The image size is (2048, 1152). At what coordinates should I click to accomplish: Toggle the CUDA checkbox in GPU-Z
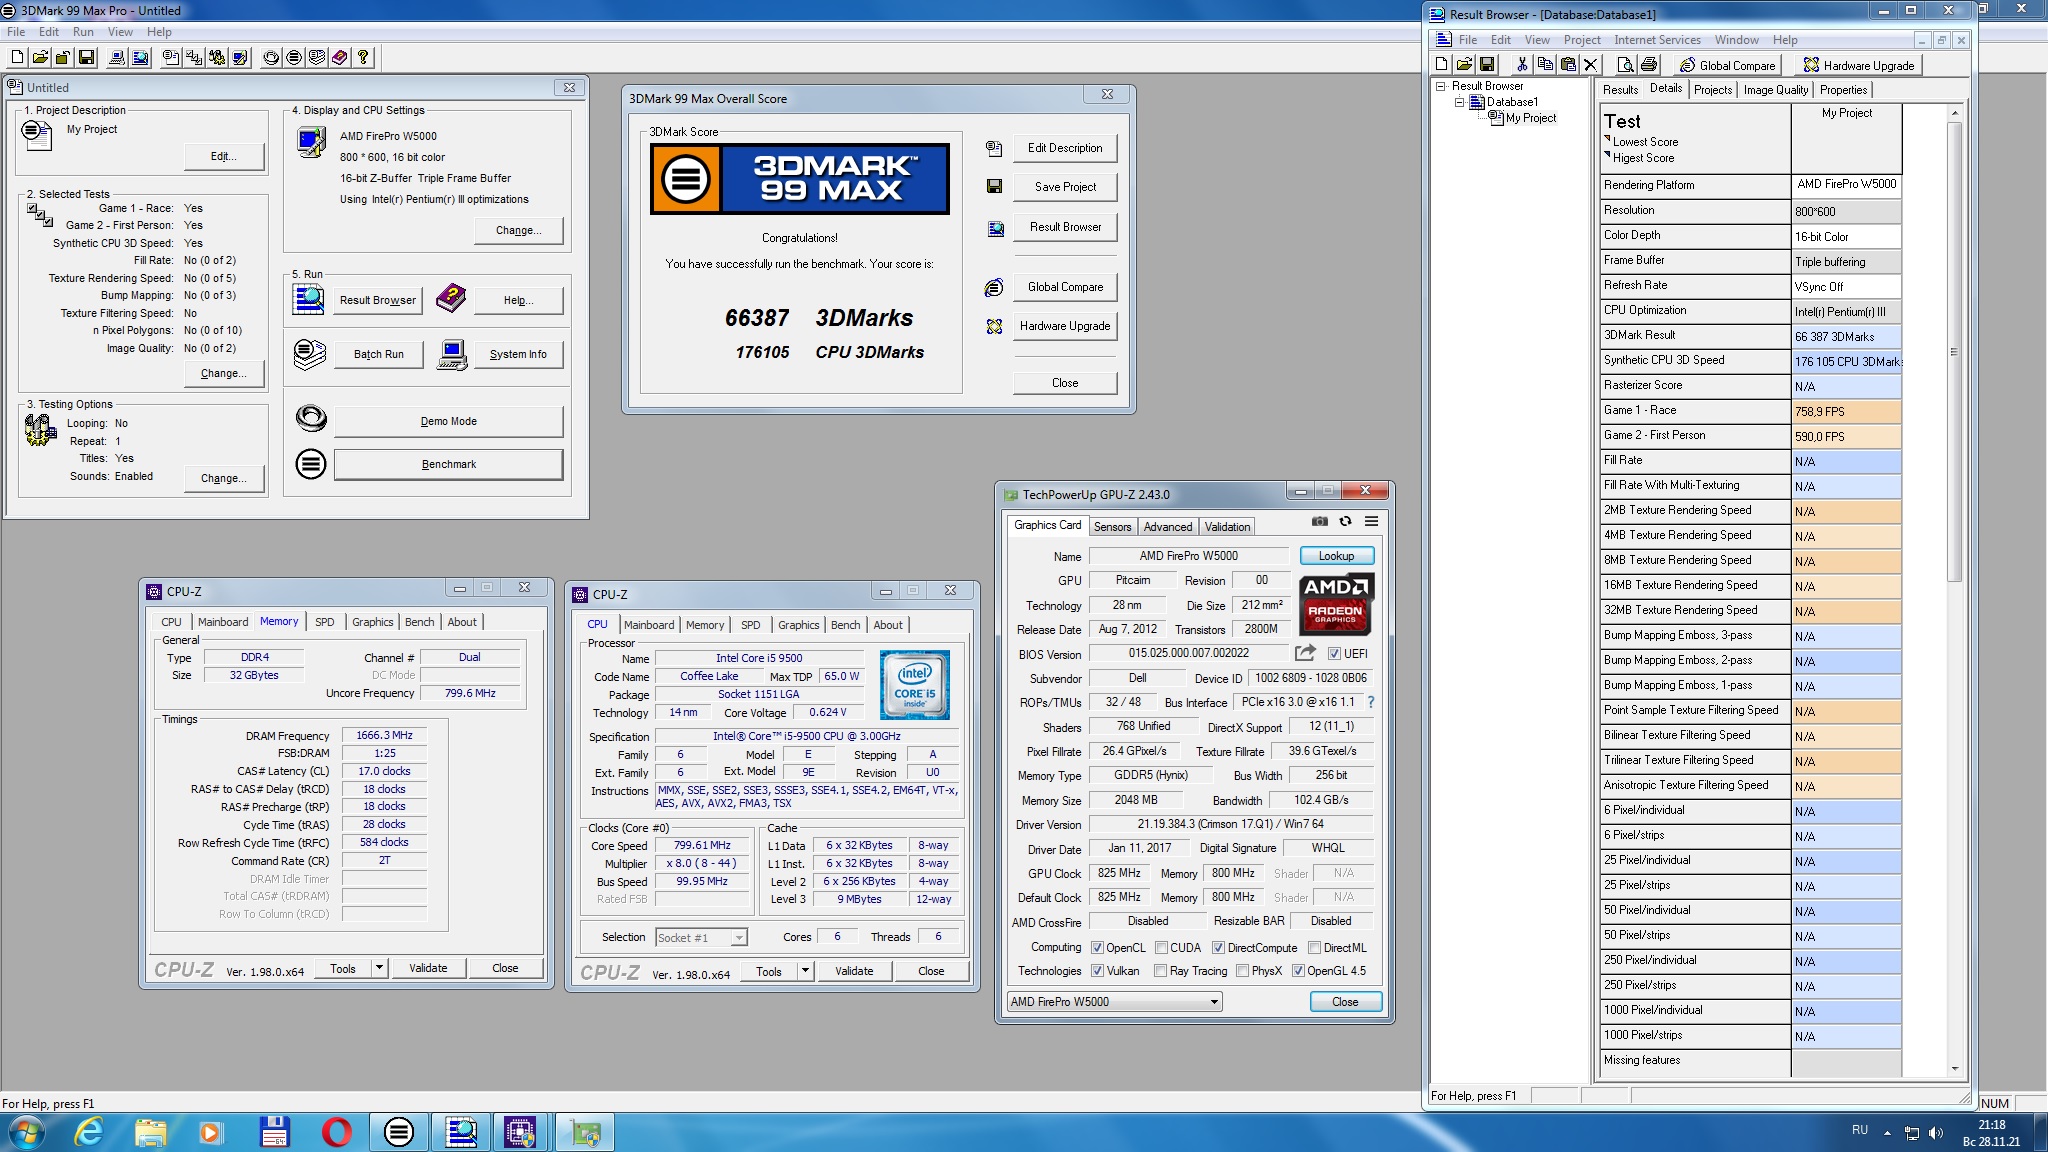1161,948
